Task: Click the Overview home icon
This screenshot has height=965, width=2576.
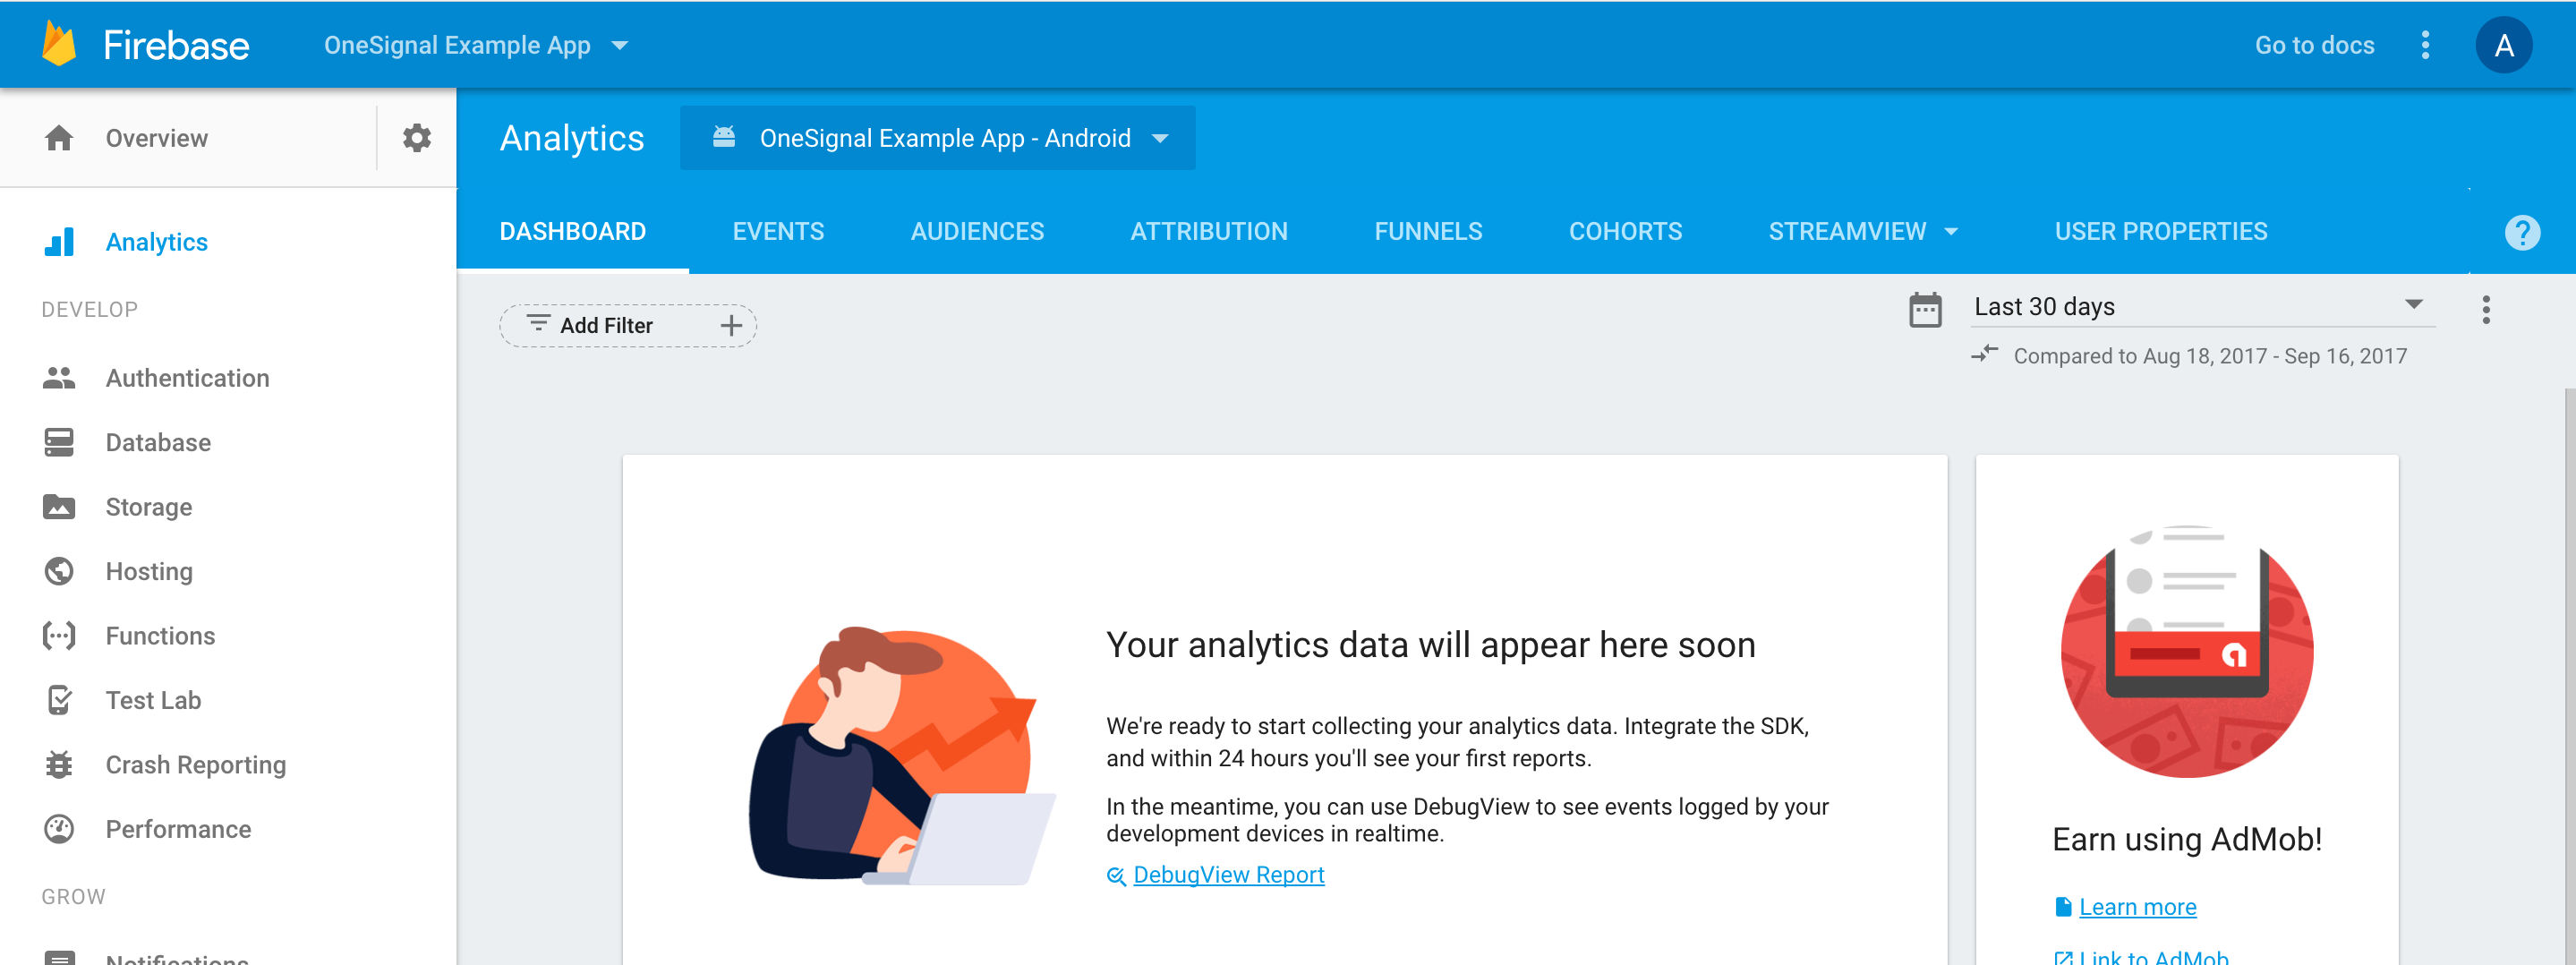Action: point(59,138)
